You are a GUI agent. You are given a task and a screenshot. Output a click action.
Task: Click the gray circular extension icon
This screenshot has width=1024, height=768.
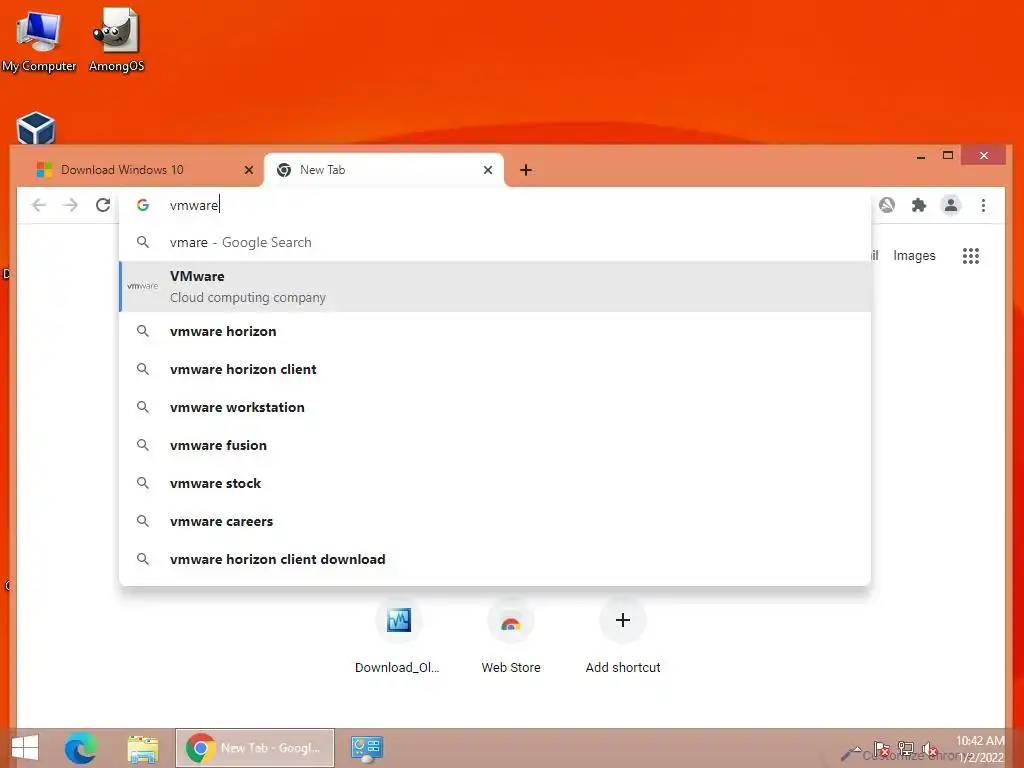point(887,205)
